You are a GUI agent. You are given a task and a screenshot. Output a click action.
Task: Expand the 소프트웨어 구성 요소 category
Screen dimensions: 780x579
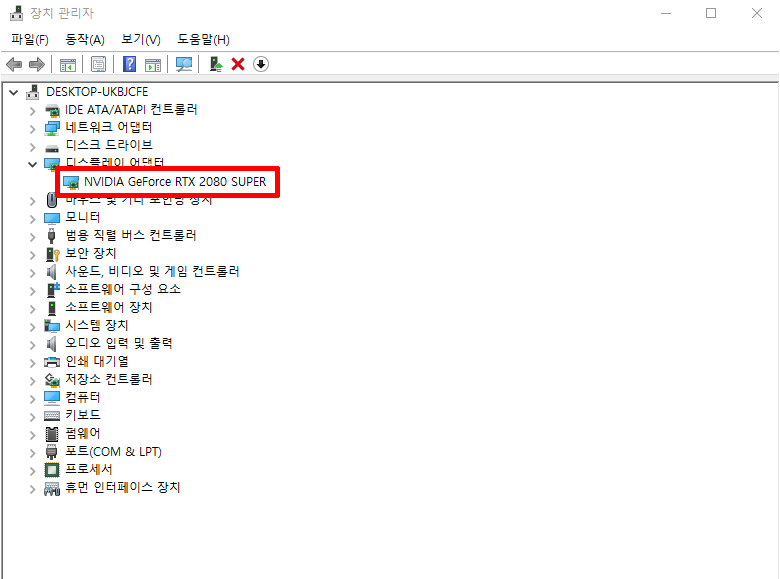[32, 290]
